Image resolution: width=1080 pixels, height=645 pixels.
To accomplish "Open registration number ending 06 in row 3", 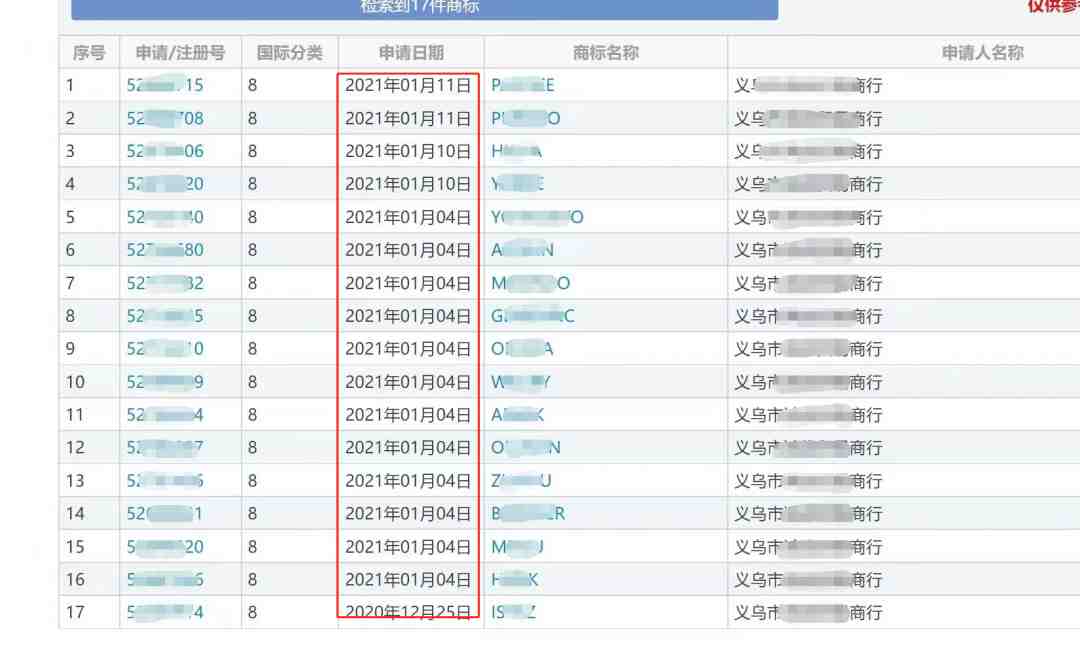I will coord(165,152).
